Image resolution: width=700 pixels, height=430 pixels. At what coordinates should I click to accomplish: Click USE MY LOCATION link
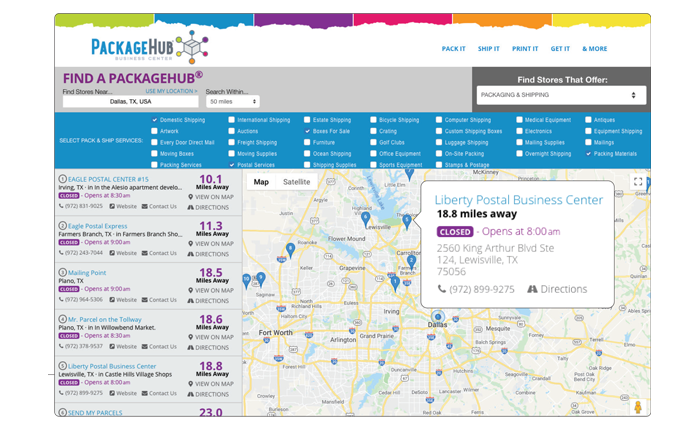[x=171, y=91]
